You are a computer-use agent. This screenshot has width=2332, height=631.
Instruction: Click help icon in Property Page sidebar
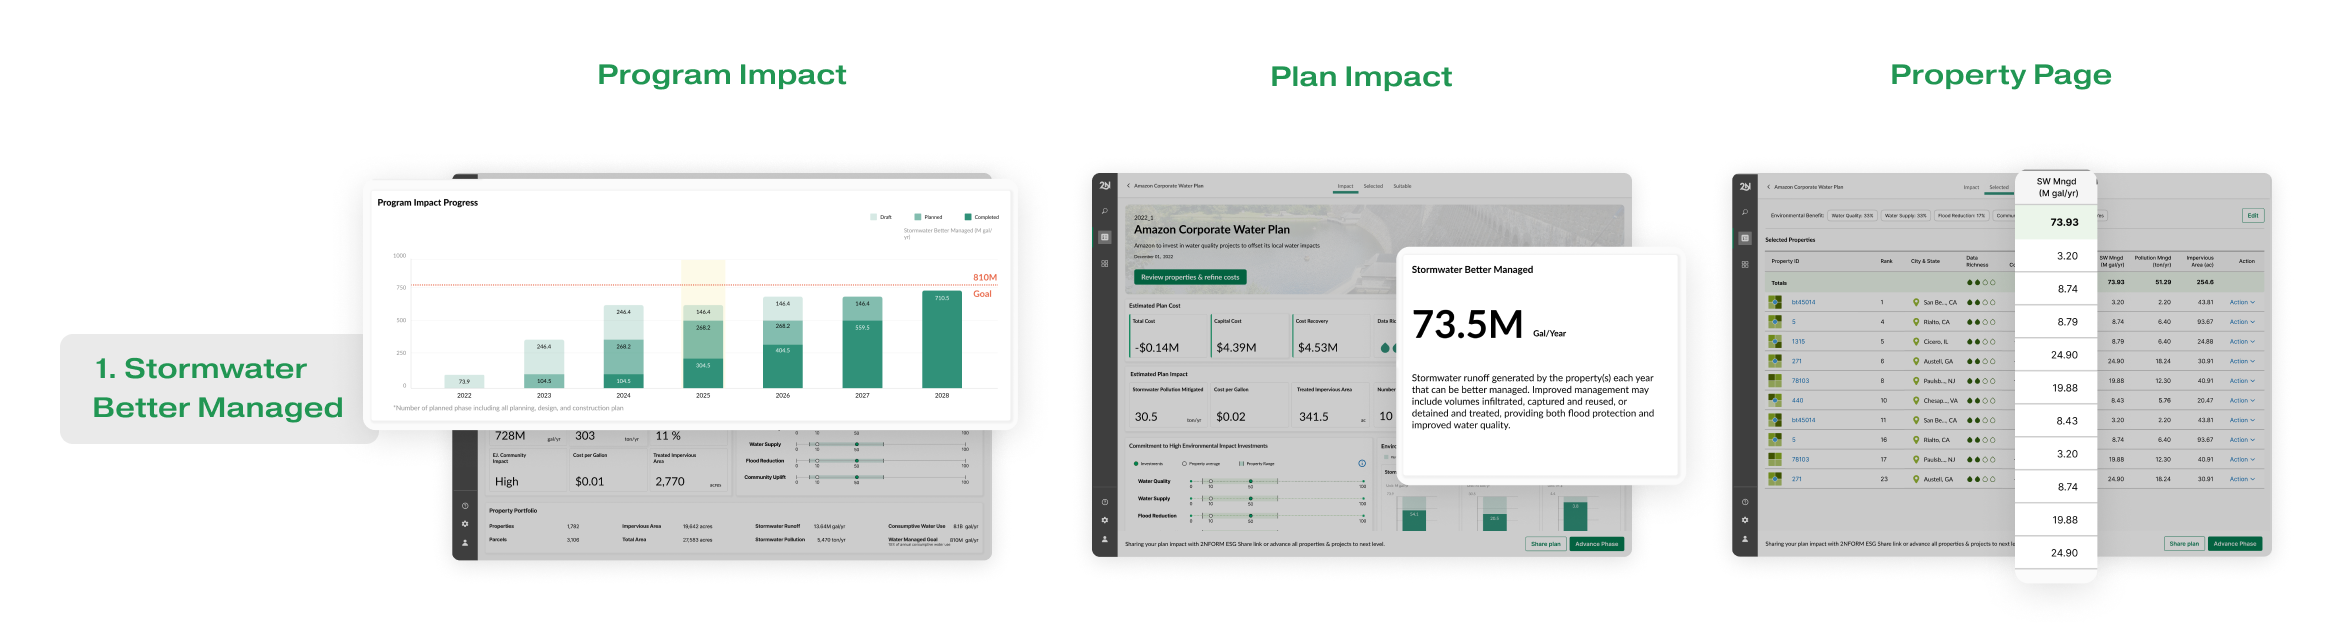point(1744,502)
